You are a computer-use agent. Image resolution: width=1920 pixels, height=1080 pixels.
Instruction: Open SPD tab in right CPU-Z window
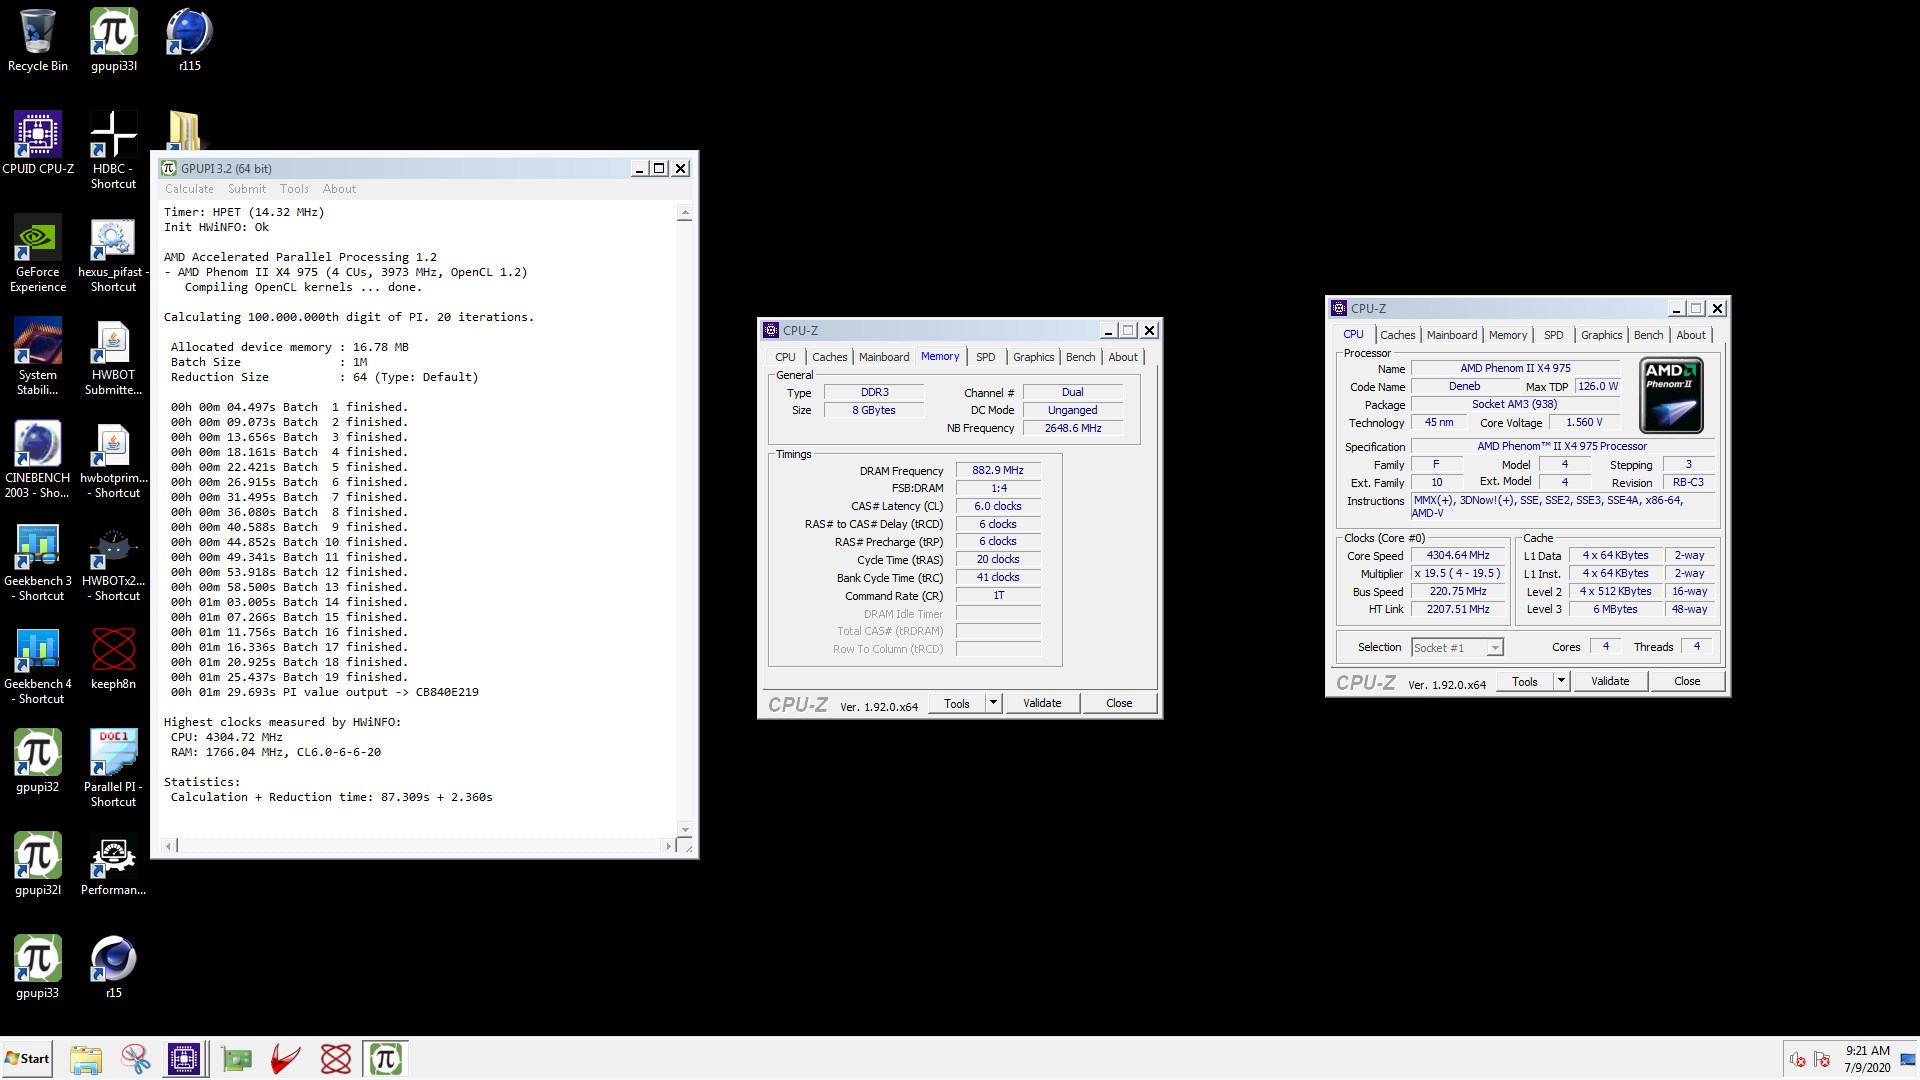point(1553,335)
